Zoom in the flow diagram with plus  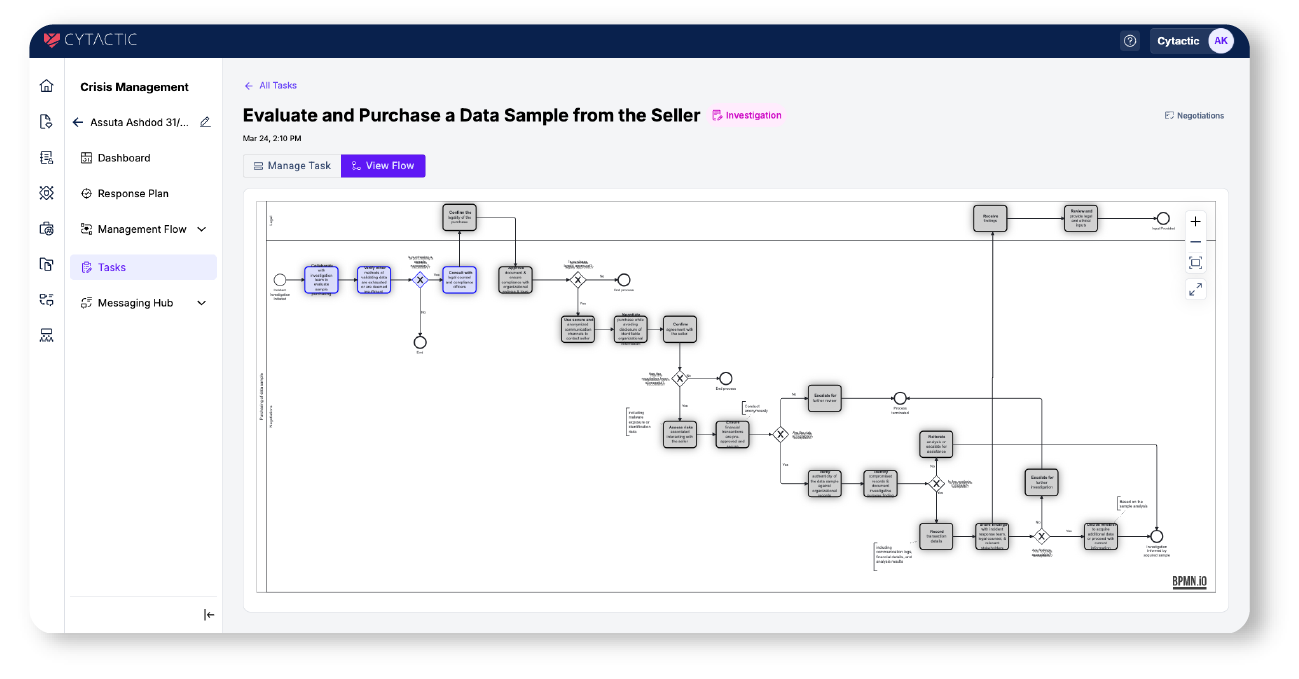click(1195, 222)
